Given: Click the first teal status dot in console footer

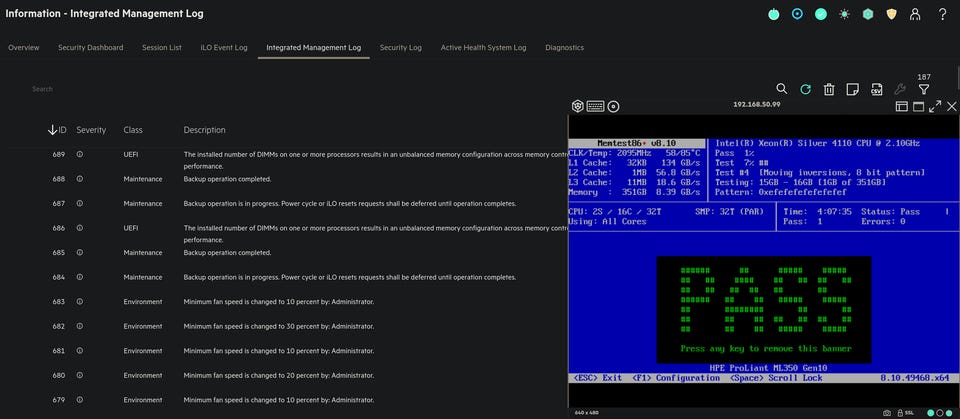Looking at the screenshot, I should (931, 413).
